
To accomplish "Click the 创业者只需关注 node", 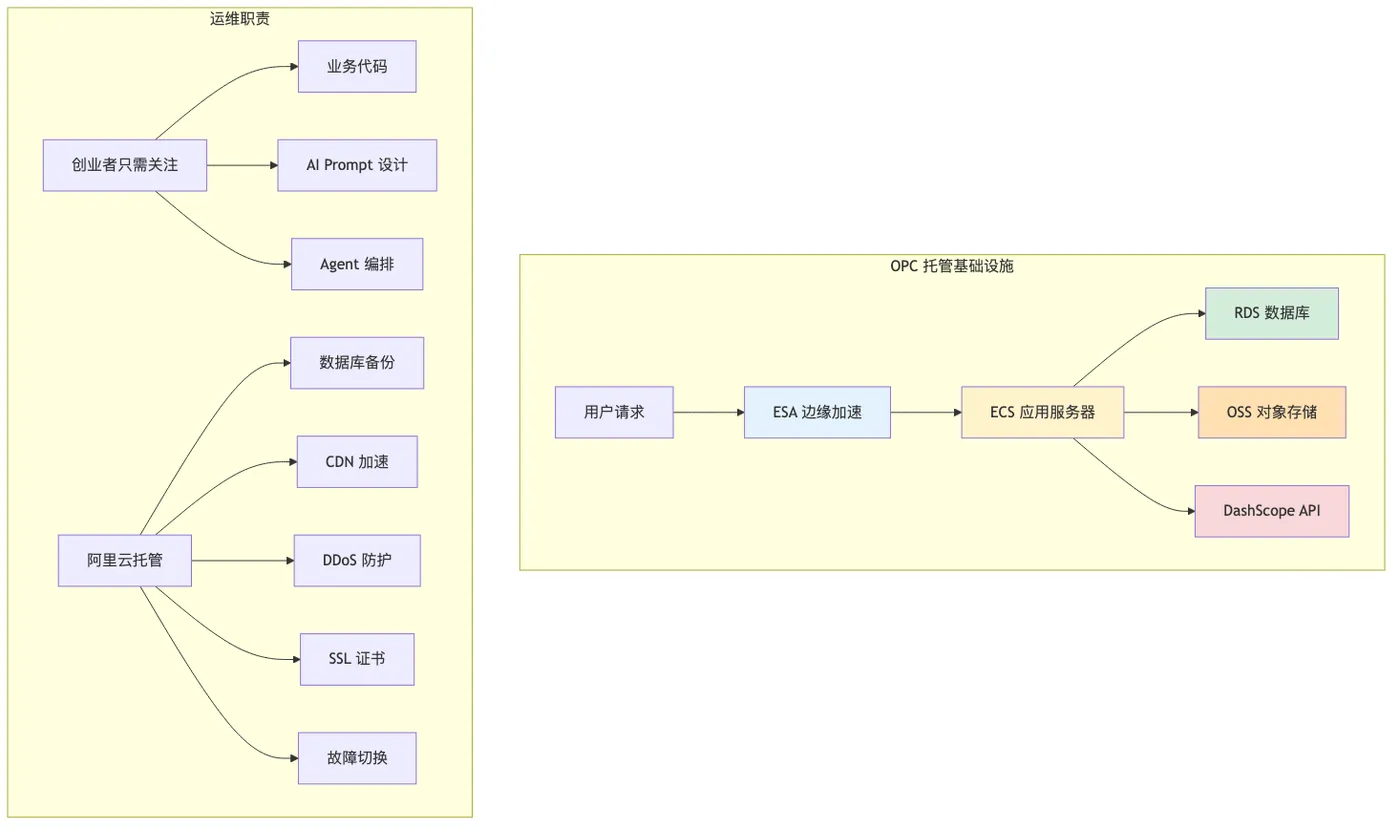I will point(125,165).
